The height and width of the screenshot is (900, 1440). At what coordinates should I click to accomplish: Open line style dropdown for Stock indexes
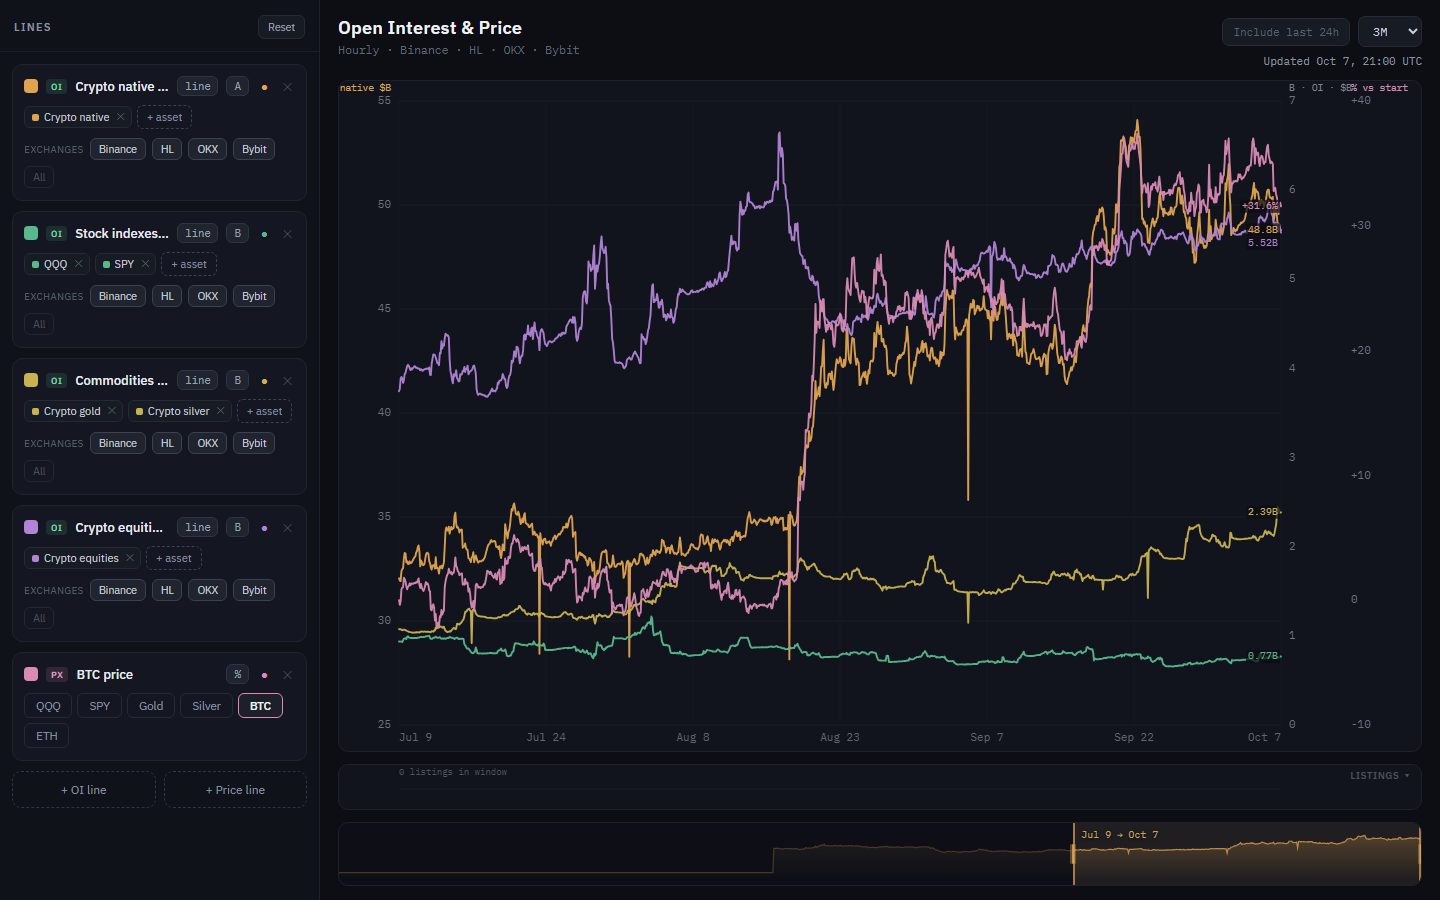(x=198, y=234)
